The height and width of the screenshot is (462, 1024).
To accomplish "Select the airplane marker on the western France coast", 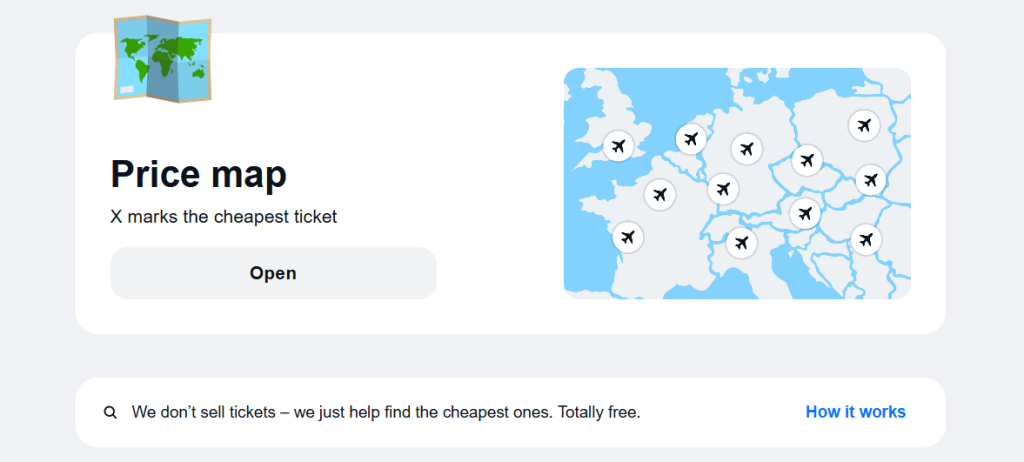I will pyautogui.click(x=628, y=237).
